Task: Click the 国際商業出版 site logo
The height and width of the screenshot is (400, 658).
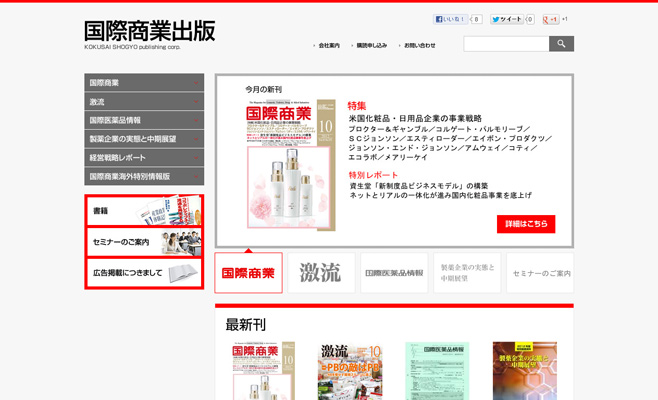Action: pos(150,34)
